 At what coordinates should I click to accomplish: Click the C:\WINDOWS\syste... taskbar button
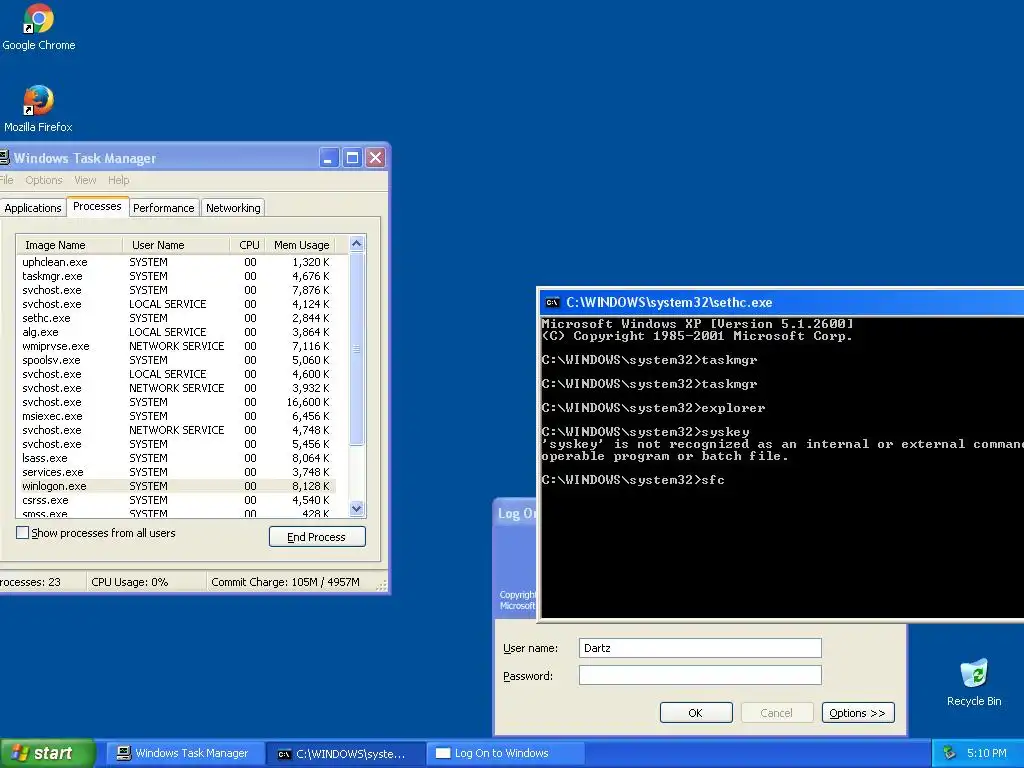tap(345, 754)
